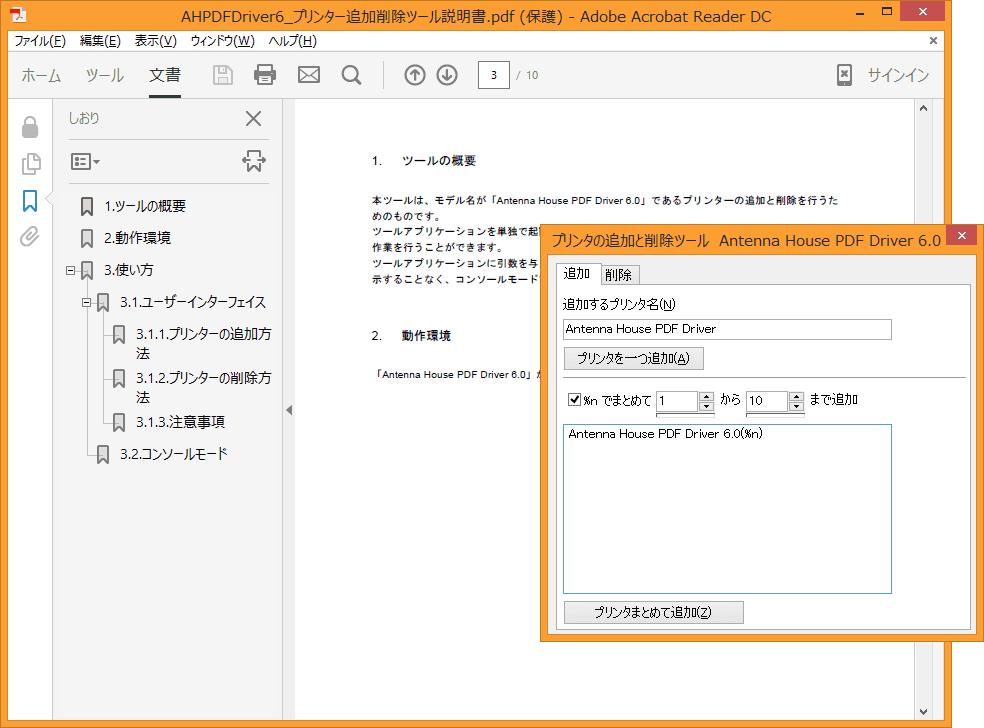Click heading "2. 動作環境" in document
The height and width of the screenshot is (728, 984).
[411, 336]
